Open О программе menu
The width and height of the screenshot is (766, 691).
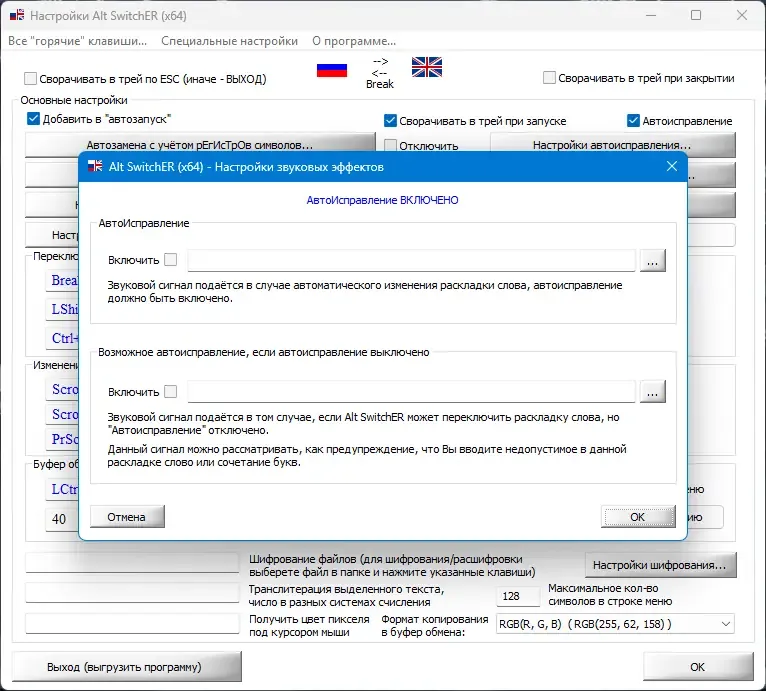(x=354, y=41)
